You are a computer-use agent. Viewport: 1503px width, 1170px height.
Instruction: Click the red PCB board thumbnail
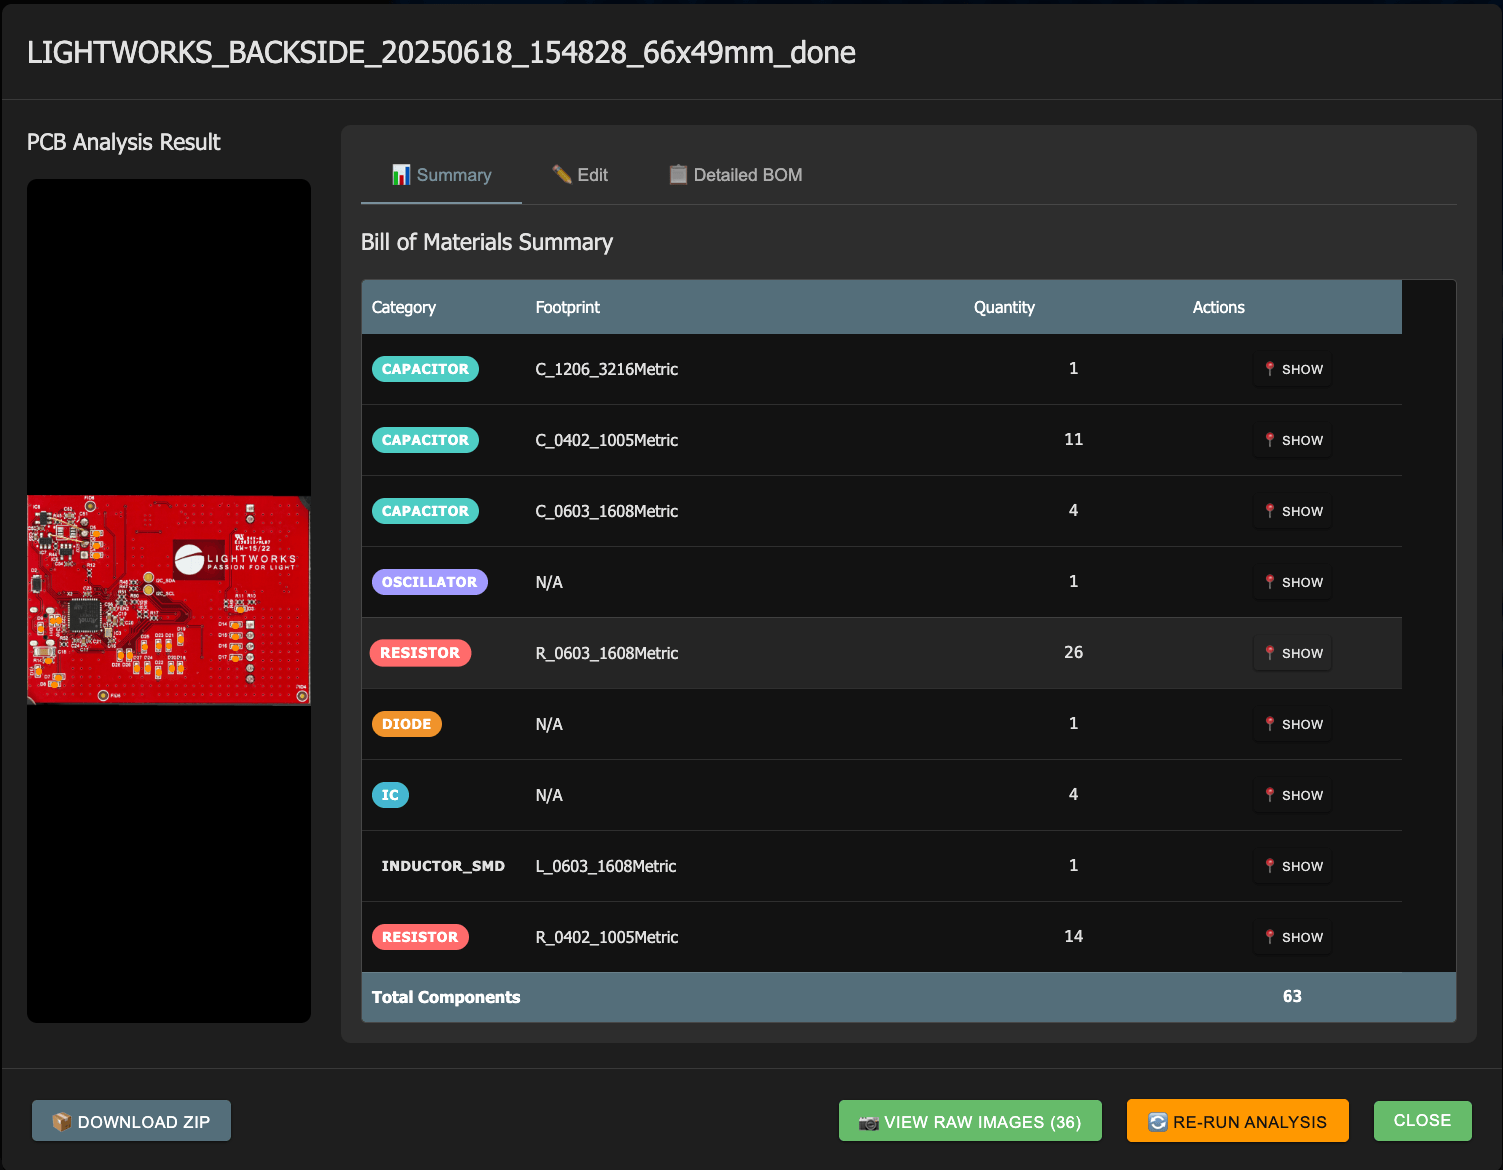(x=168, y=600)
